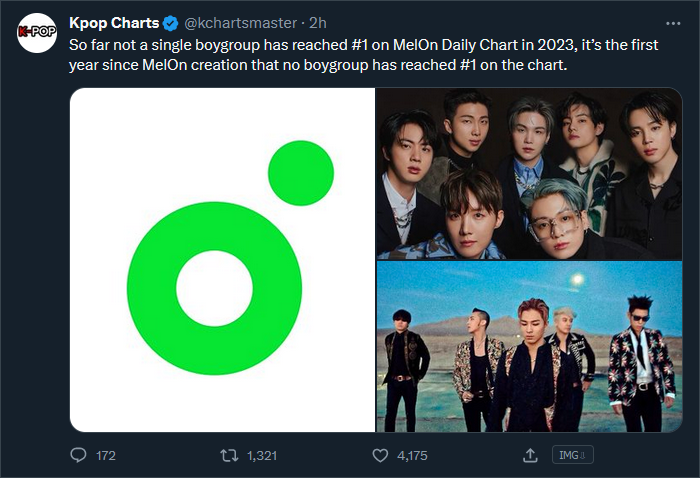
Task: Open the three-dot more options menu
Action: pyautogui.click(x=673, y=23)
